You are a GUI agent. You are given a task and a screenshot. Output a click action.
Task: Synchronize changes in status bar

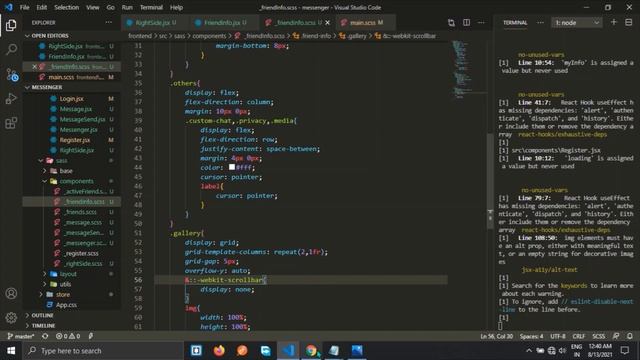point(45,336)
